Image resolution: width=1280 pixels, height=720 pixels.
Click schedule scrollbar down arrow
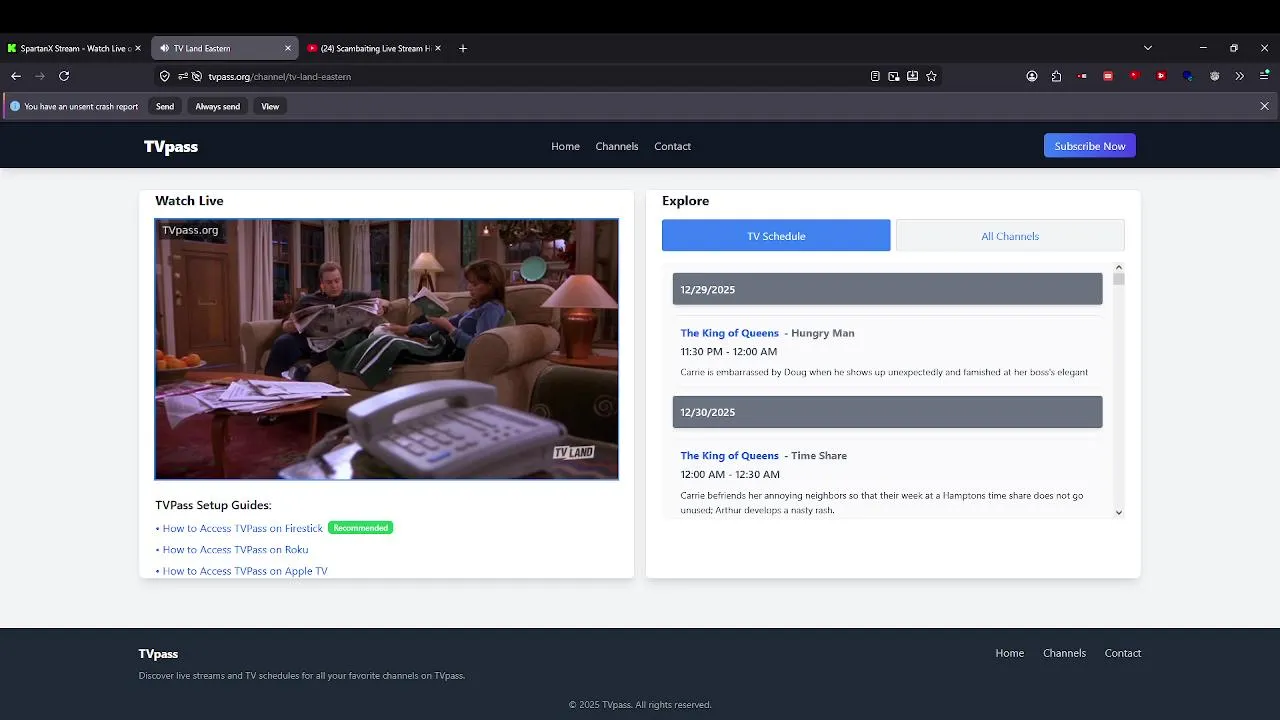(x=1119, y=512)
